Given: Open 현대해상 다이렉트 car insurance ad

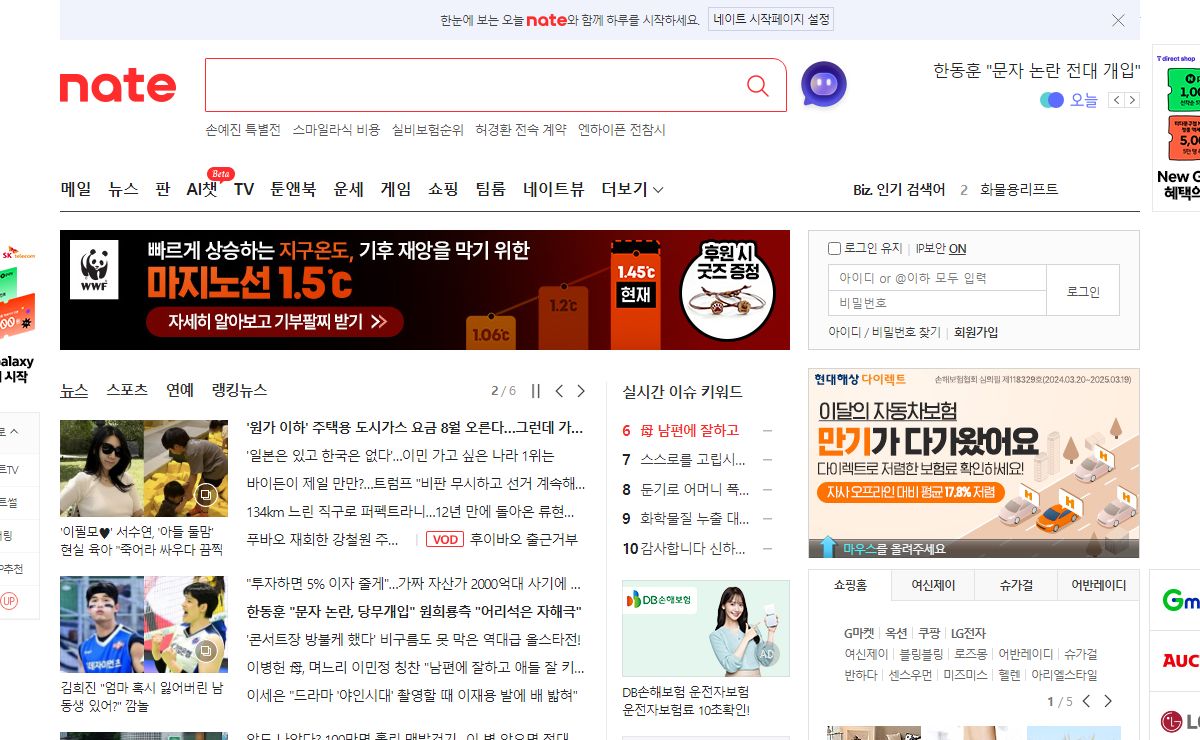Looking at the screenshot, I should point(973,463).
